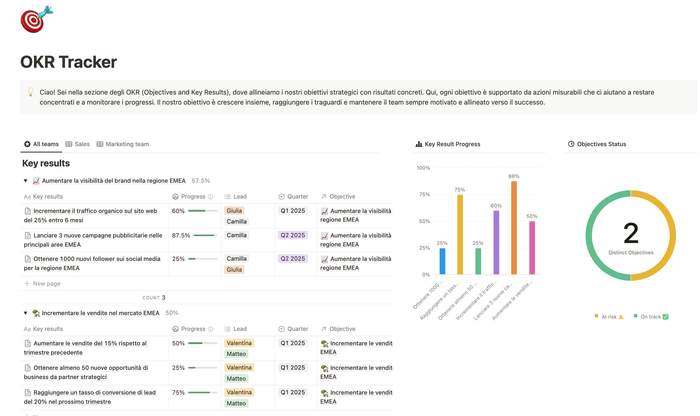
Task: Click the orange 88% bar in the chart
Action: tap(514, 227)
